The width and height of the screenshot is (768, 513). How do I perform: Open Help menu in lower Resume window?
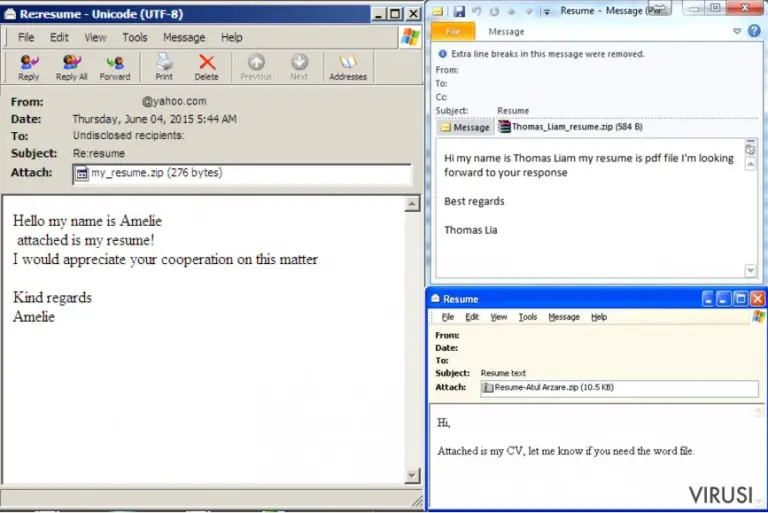[x=599, y=317]
